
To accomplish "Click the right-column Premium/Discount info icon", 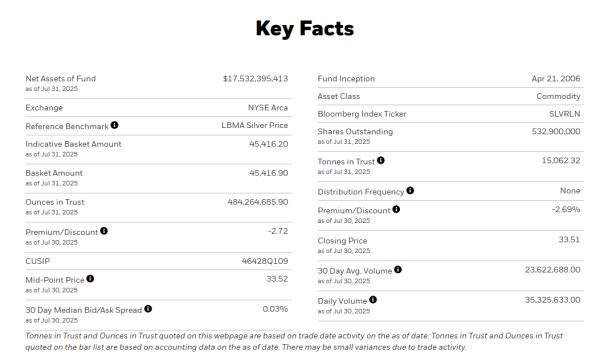I will pos(396,209).
